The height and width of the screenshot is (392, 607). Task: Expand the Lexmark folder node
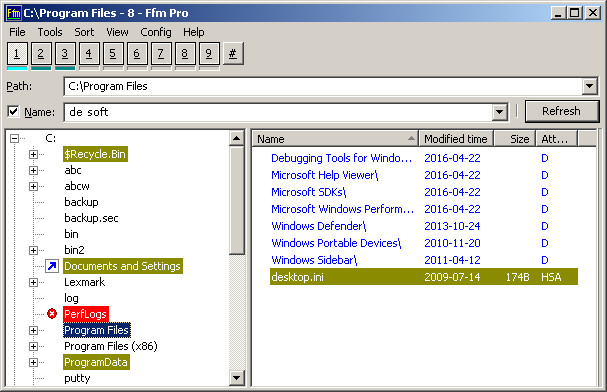coord(33,282)
